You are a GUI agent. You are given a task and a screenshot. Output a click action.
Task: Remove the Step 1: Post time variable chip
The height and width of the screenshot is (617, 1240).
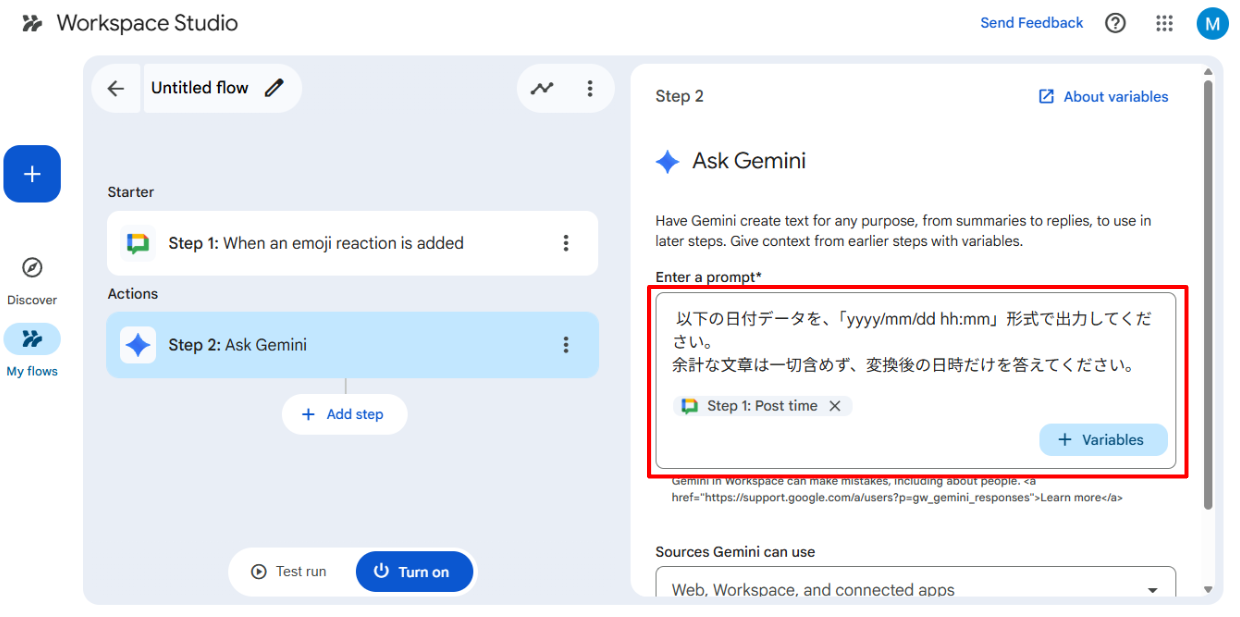pyautogui.click(x=835, y=406)
